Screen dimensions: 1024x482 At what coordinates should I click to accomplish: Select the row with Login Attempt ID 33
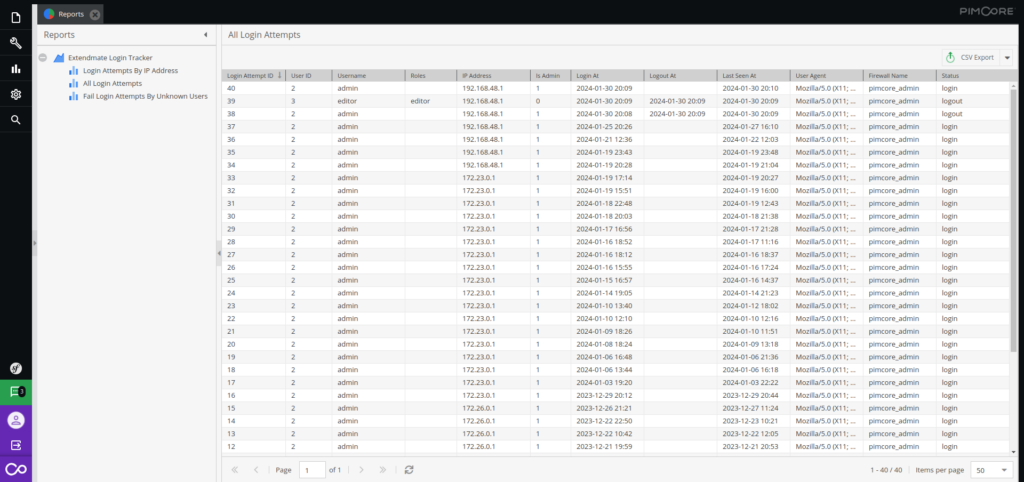click(616, 178)
